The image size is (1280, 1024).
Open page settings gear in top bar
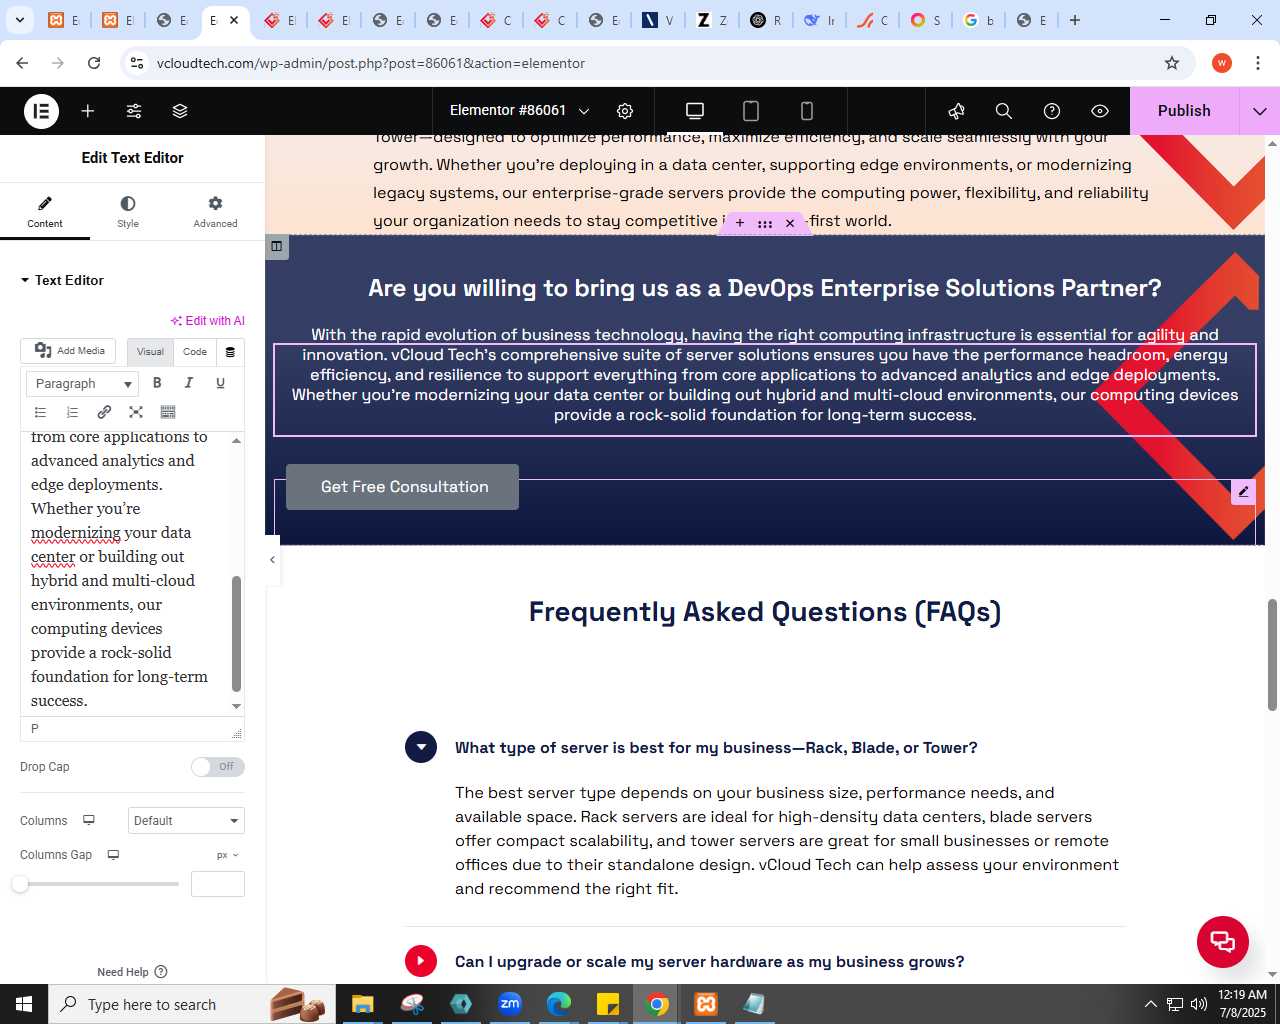coord(625,111)
